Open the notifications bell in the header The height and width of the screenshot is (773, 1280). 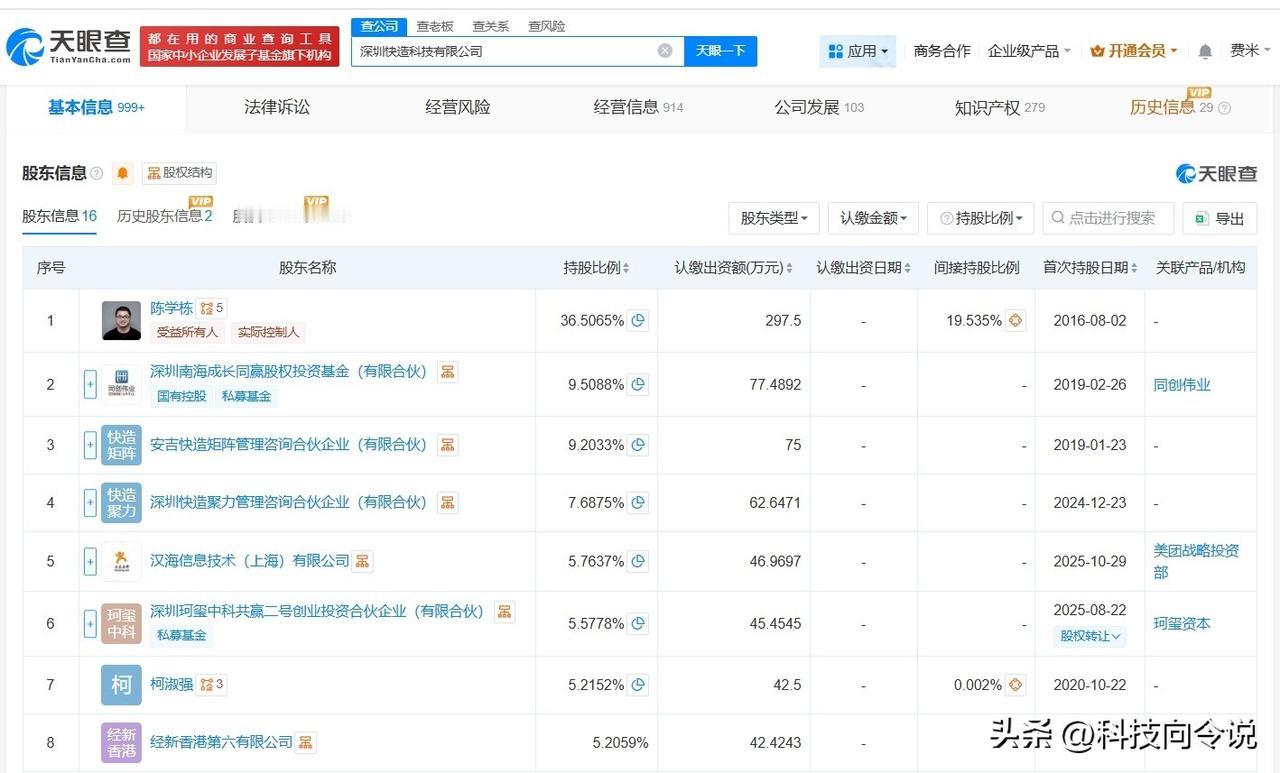(1205, 51)
